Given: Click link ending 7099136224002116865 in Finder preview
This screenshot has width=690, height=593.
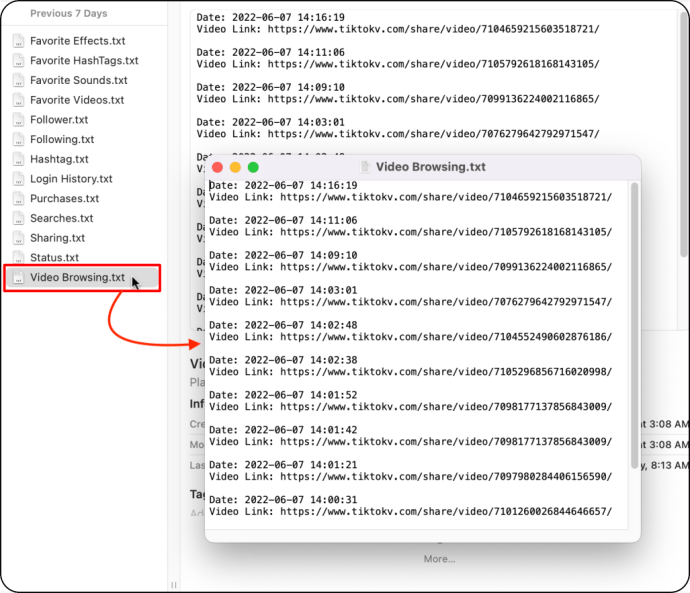Looking at the screenshot, I should click(433, 99).
